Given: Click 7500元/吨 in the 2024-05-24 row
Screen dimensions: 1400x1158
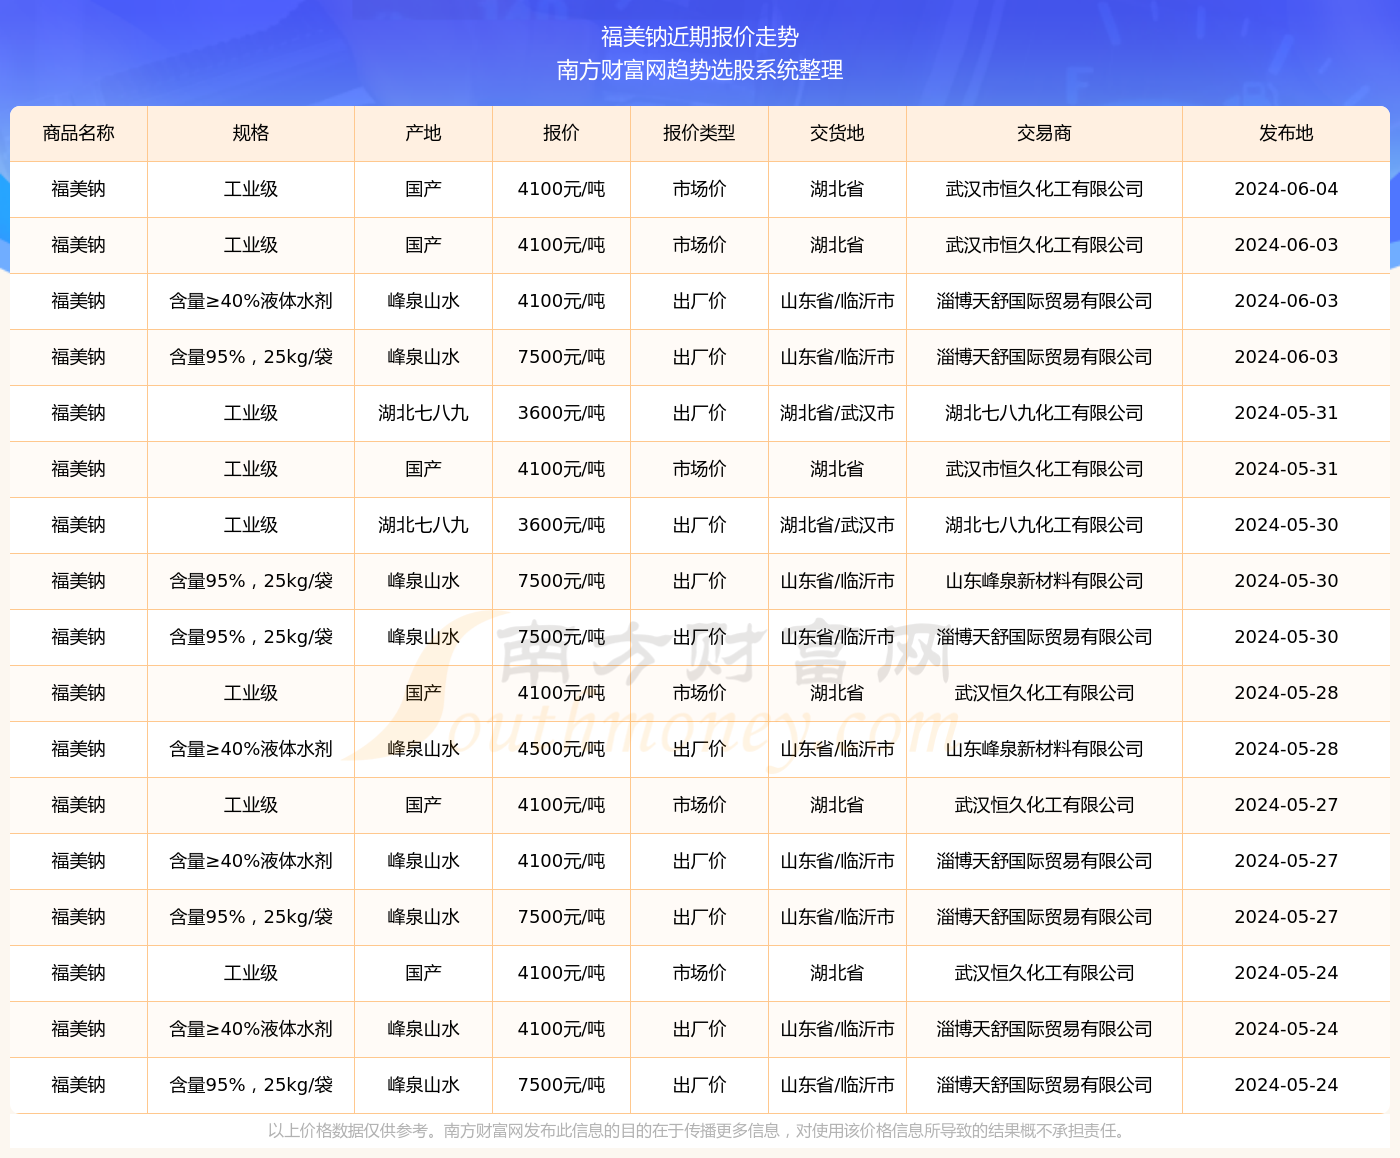Looking at the screenshot, I should (561, 1085).
